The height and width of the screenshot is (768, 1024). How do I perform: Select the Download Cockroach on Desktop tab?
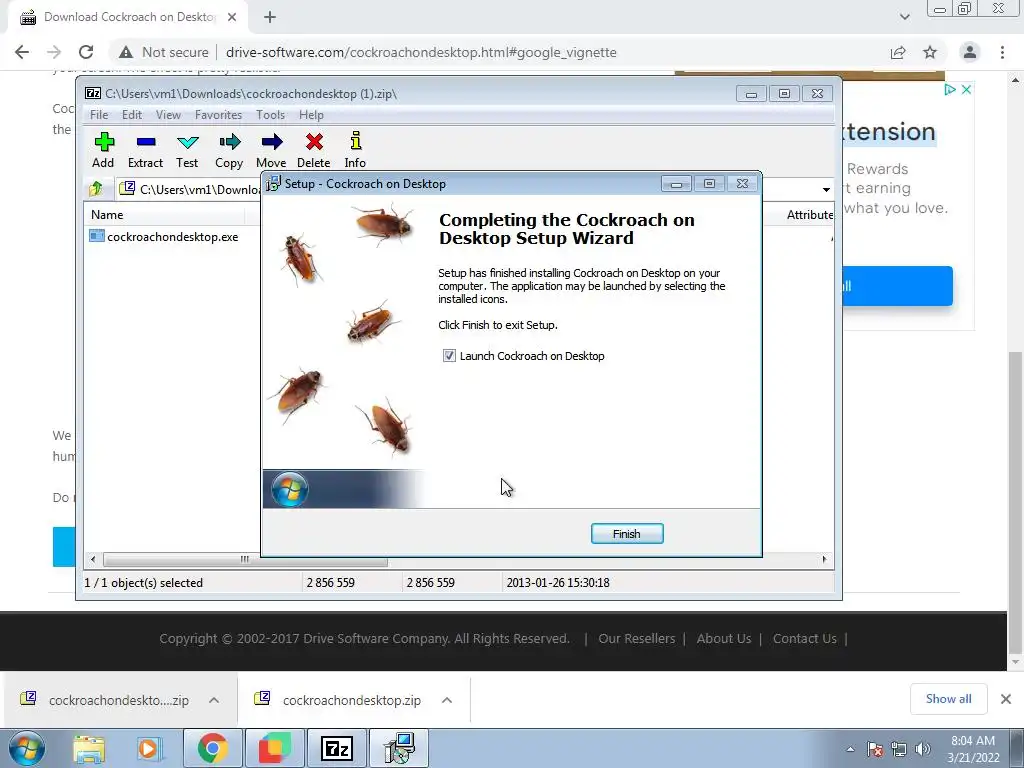click(127, 17)
